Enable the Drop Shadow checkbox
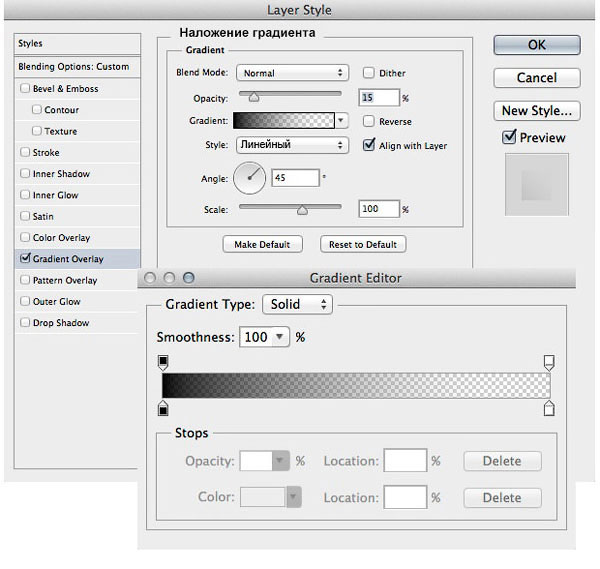The image size is (600, 569). pos(25,322)
